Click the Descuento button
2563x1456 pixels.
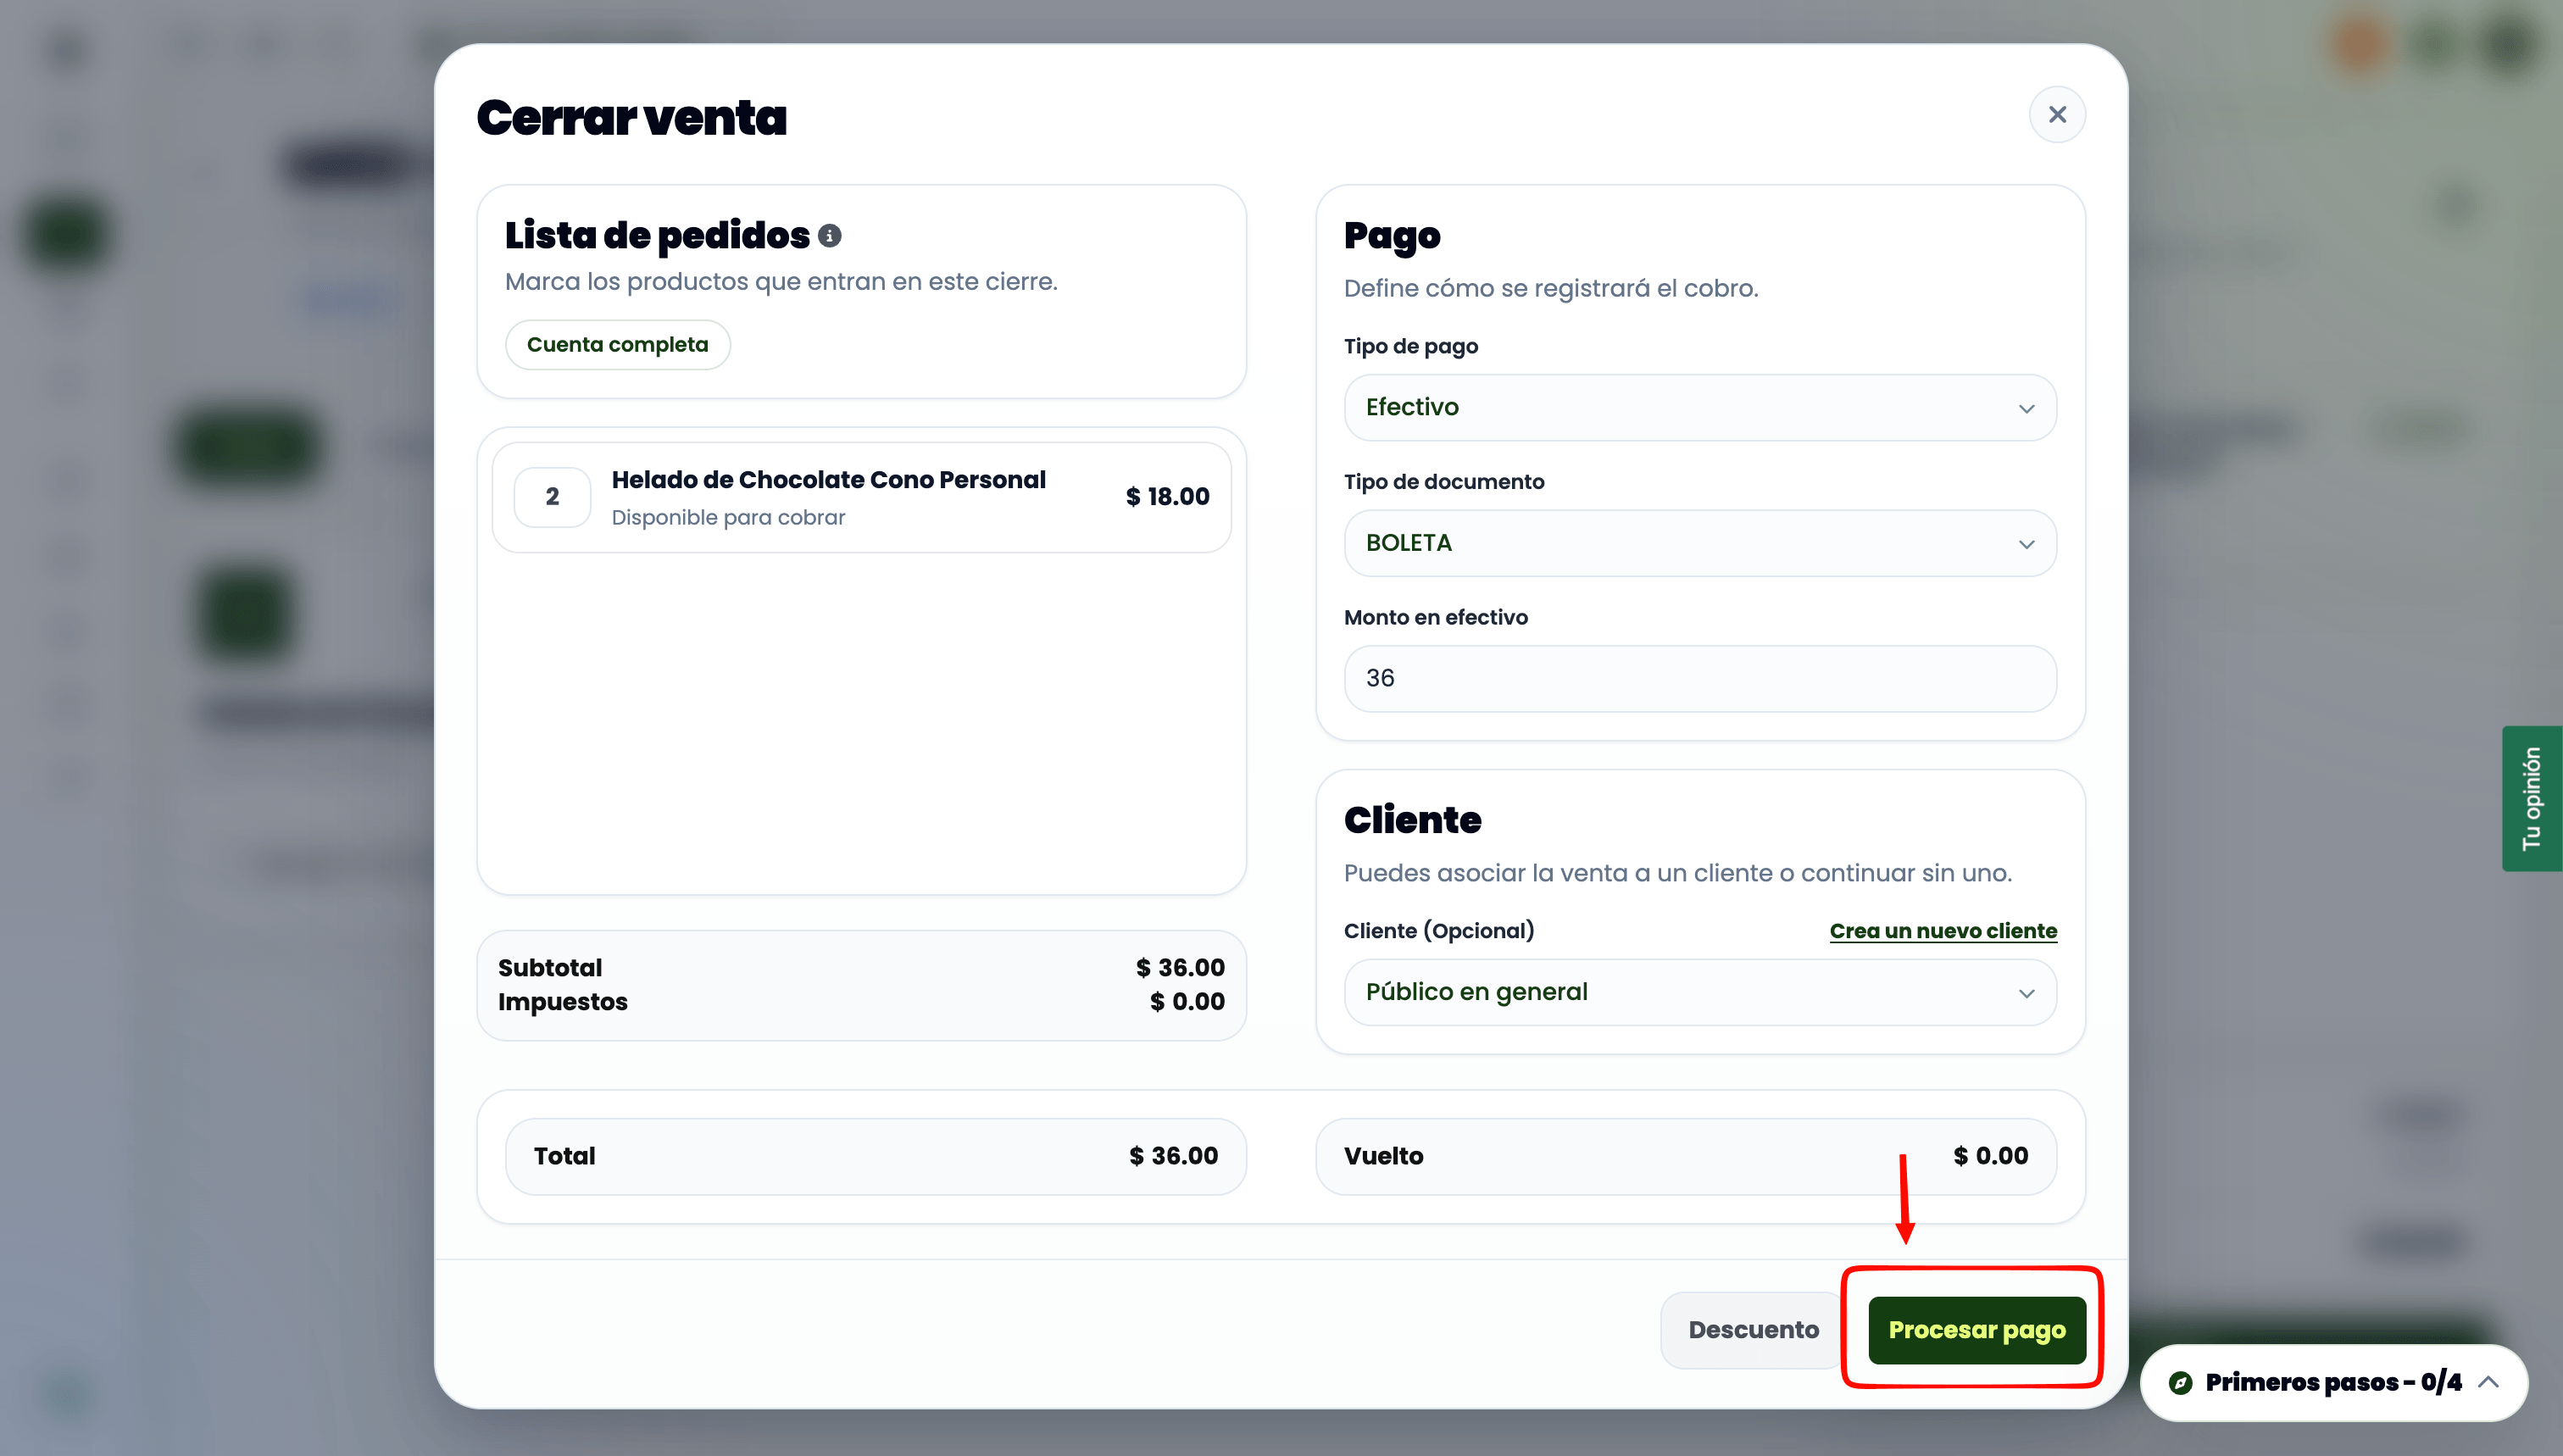tap(1753, 1330)
